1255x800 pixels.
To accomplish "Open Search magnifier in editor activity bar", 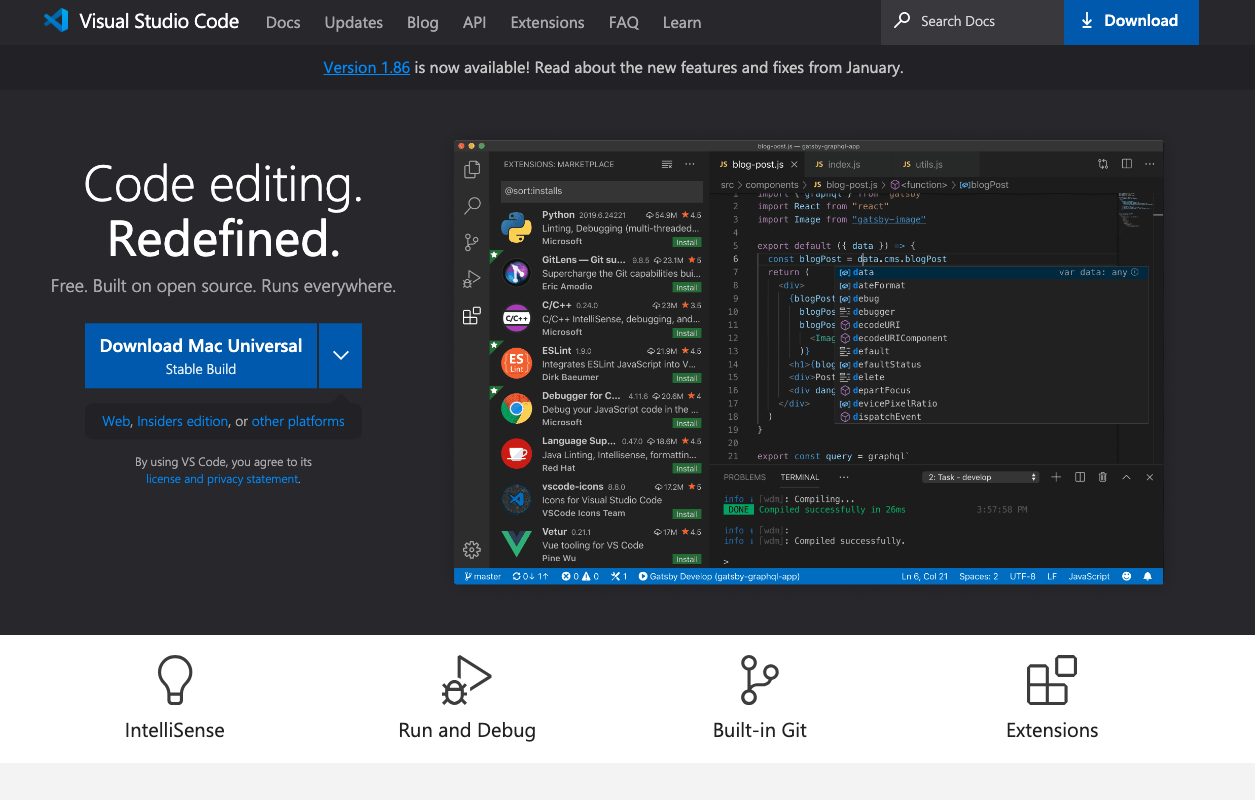I will coord(472,206).
